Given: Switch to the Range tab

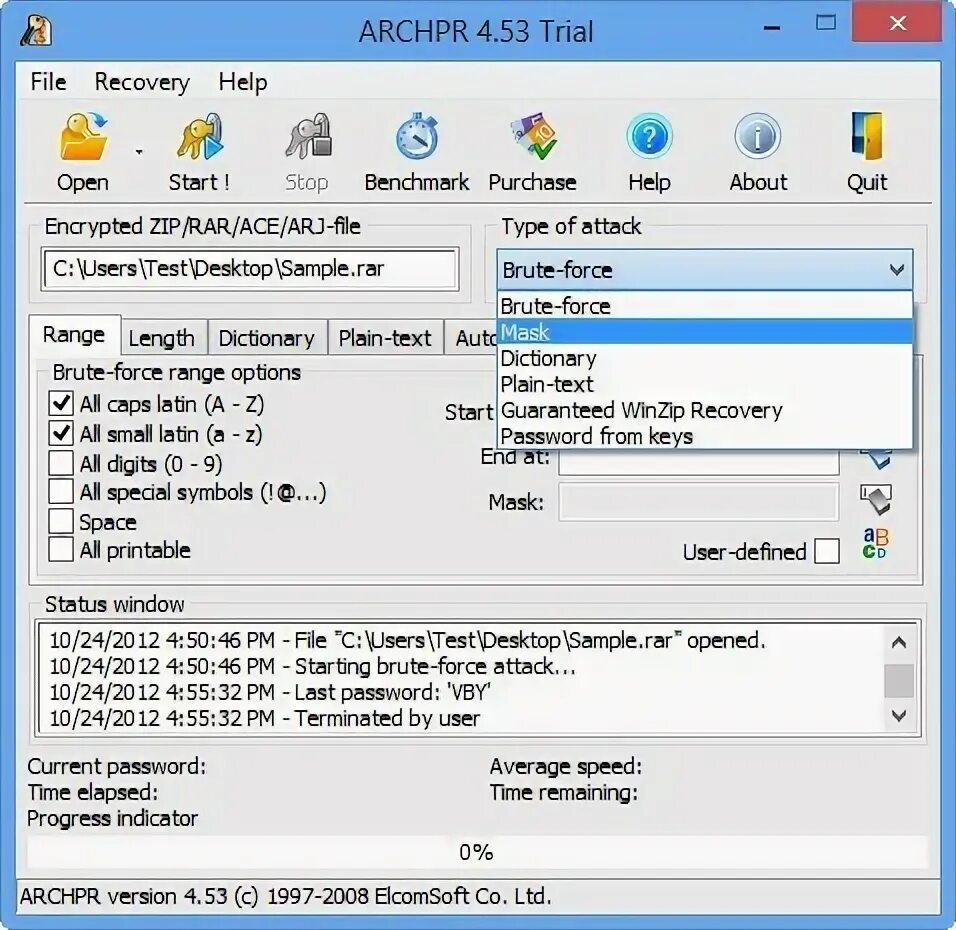Looking at the screenshot, I should tap(74, 335).
